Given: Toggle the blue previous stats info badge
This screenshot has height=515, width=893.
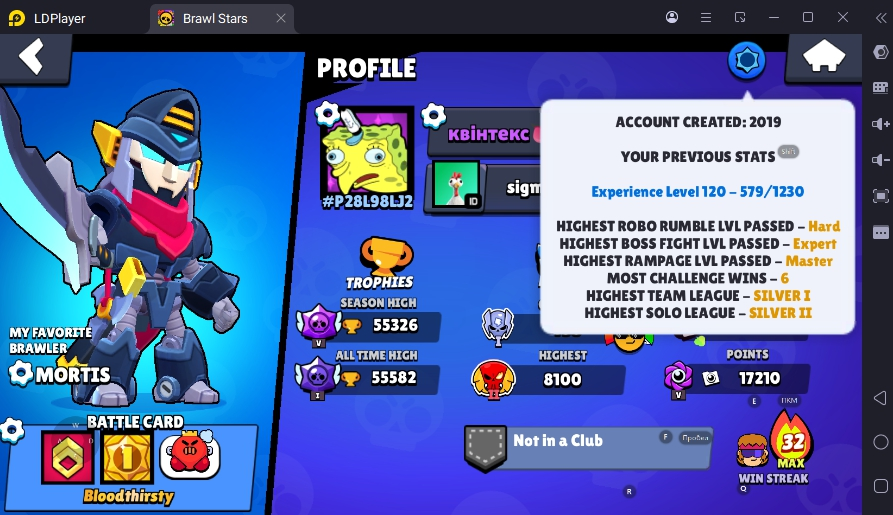Looking at the screenshot, I should (x=746, y=60).
